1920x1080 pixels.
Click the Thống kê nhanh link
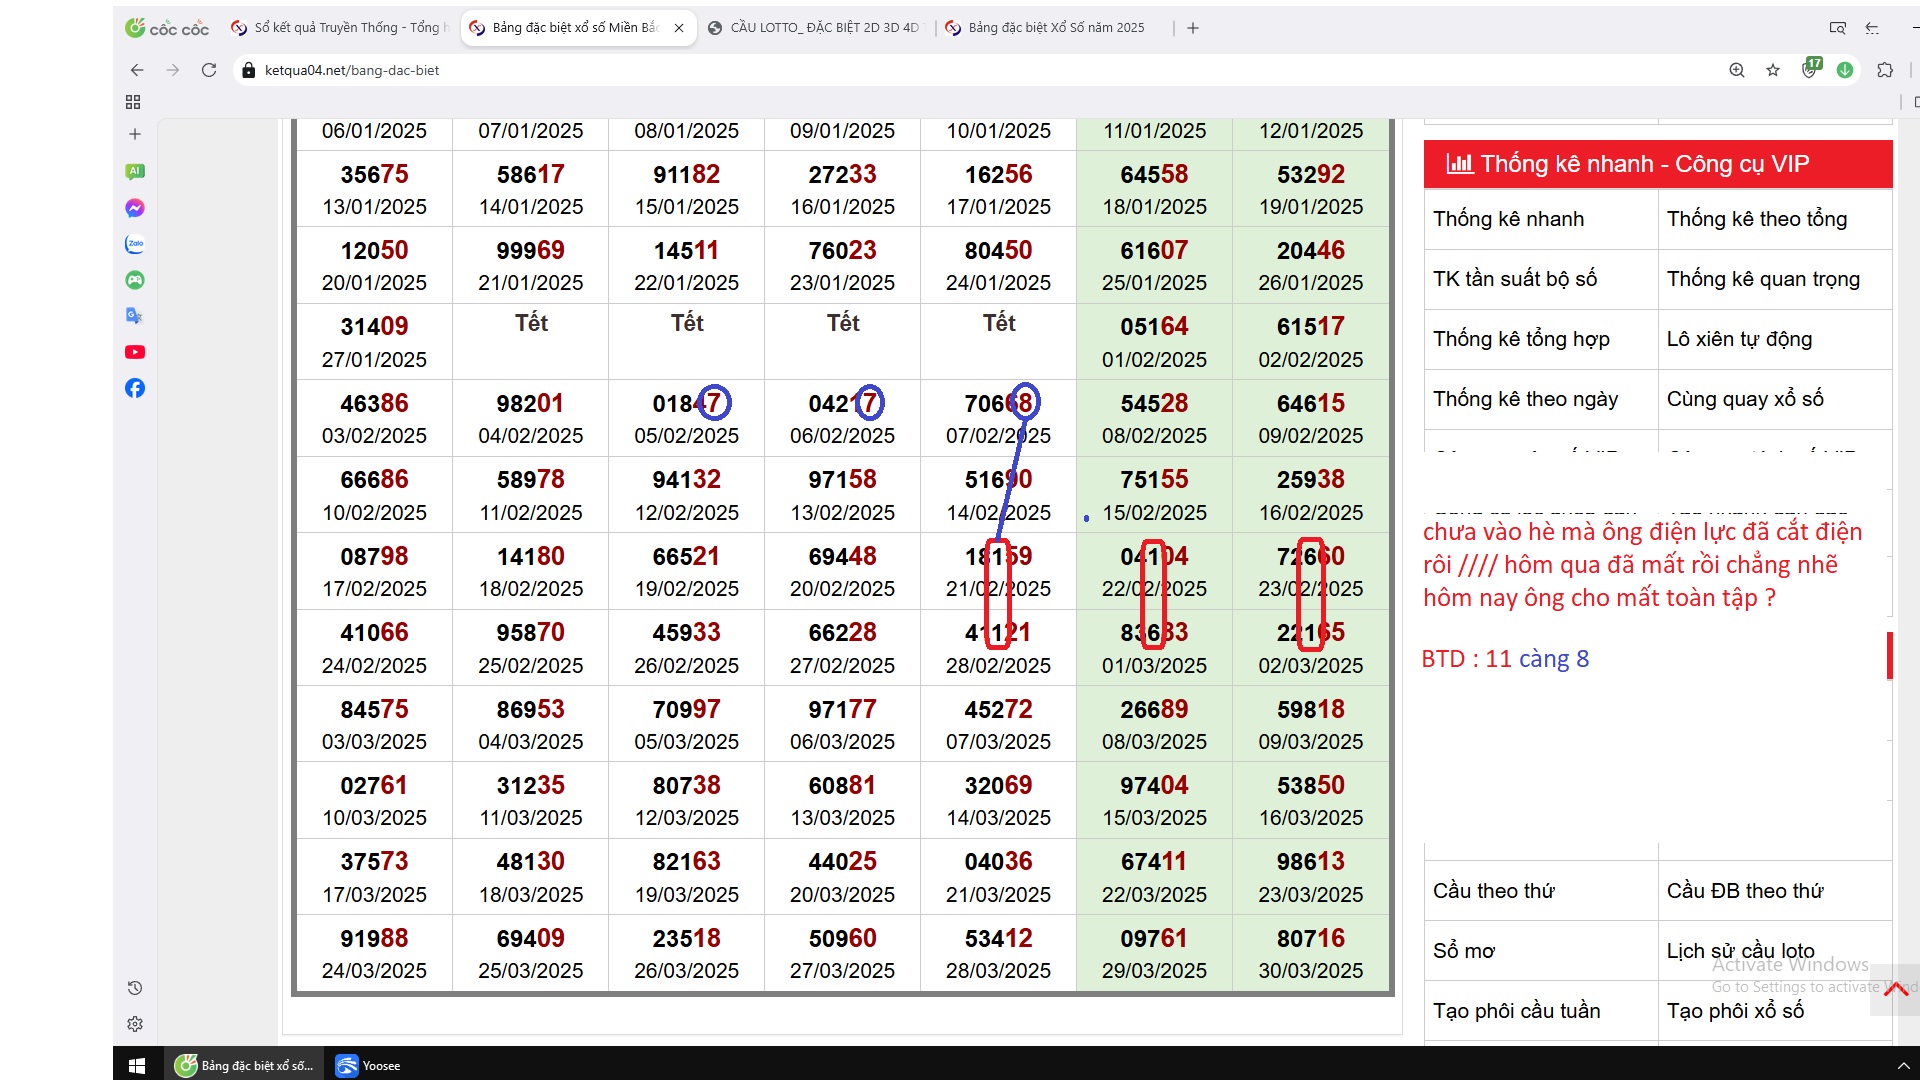pyautogui.click(x=1508, y=219)
